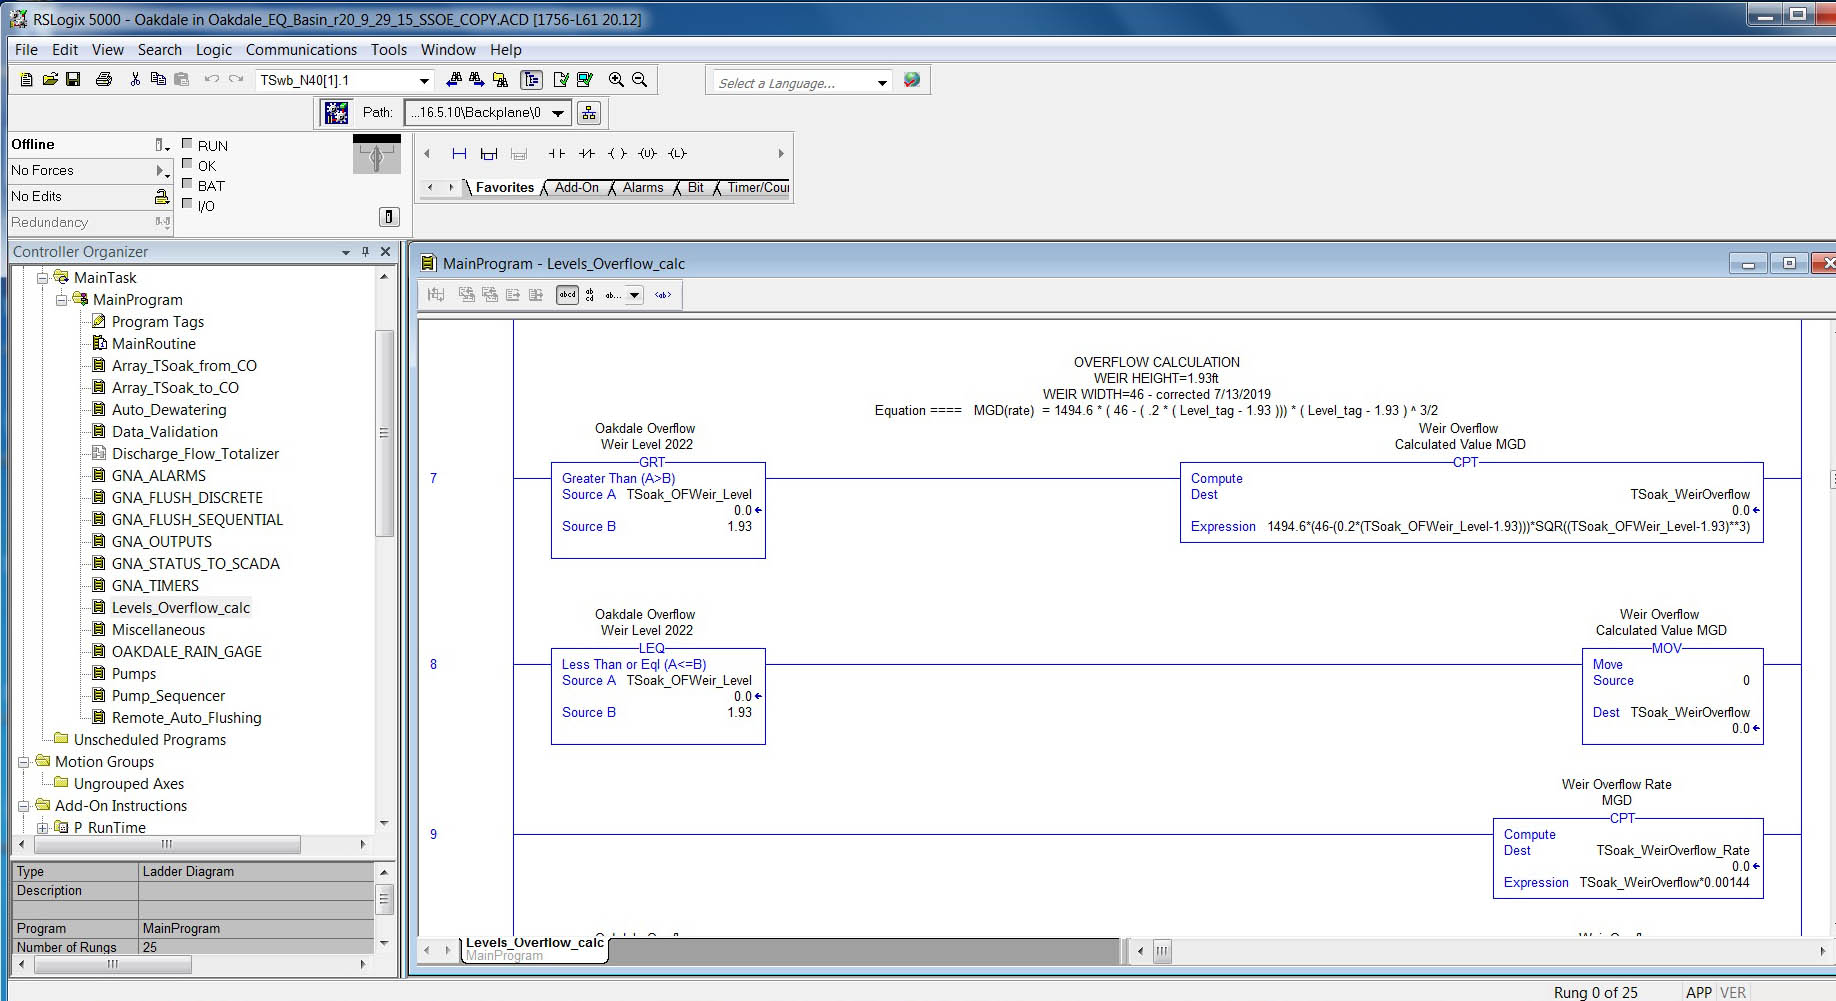The height and width of the screenshot is (1001, 1836).
Task: Insert Output Unlatch (OTU) coil
Action: point(648,154)
